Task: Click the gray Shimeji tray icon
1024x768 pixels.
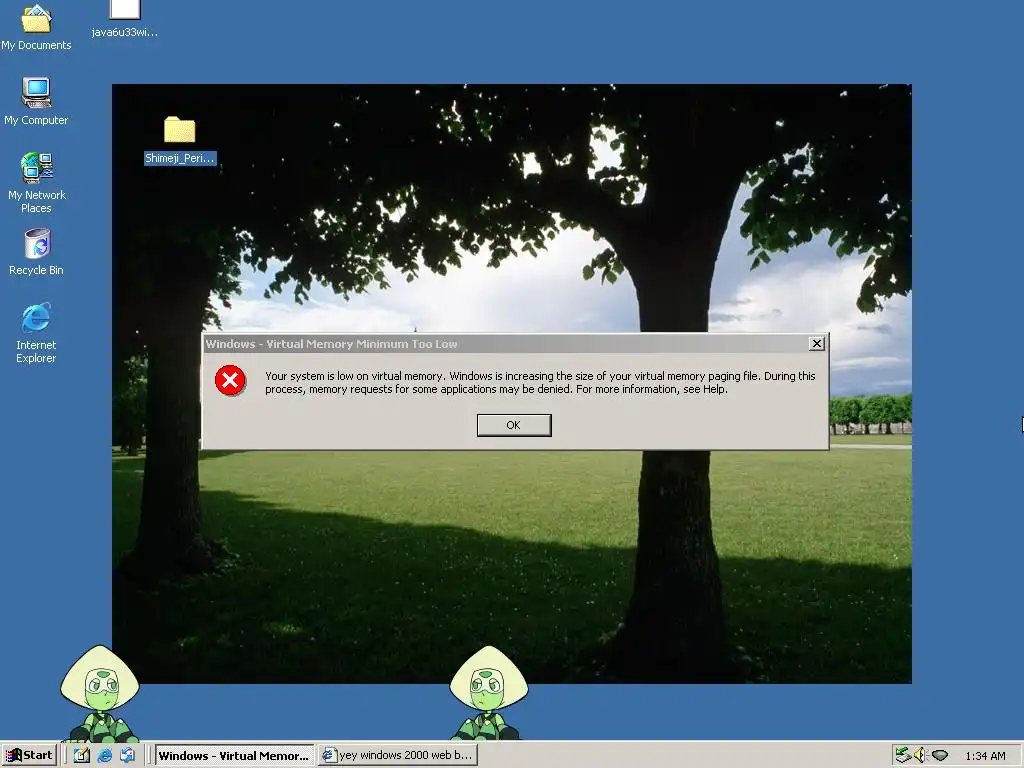Action: pyautogui.click(x=939, y=756)
